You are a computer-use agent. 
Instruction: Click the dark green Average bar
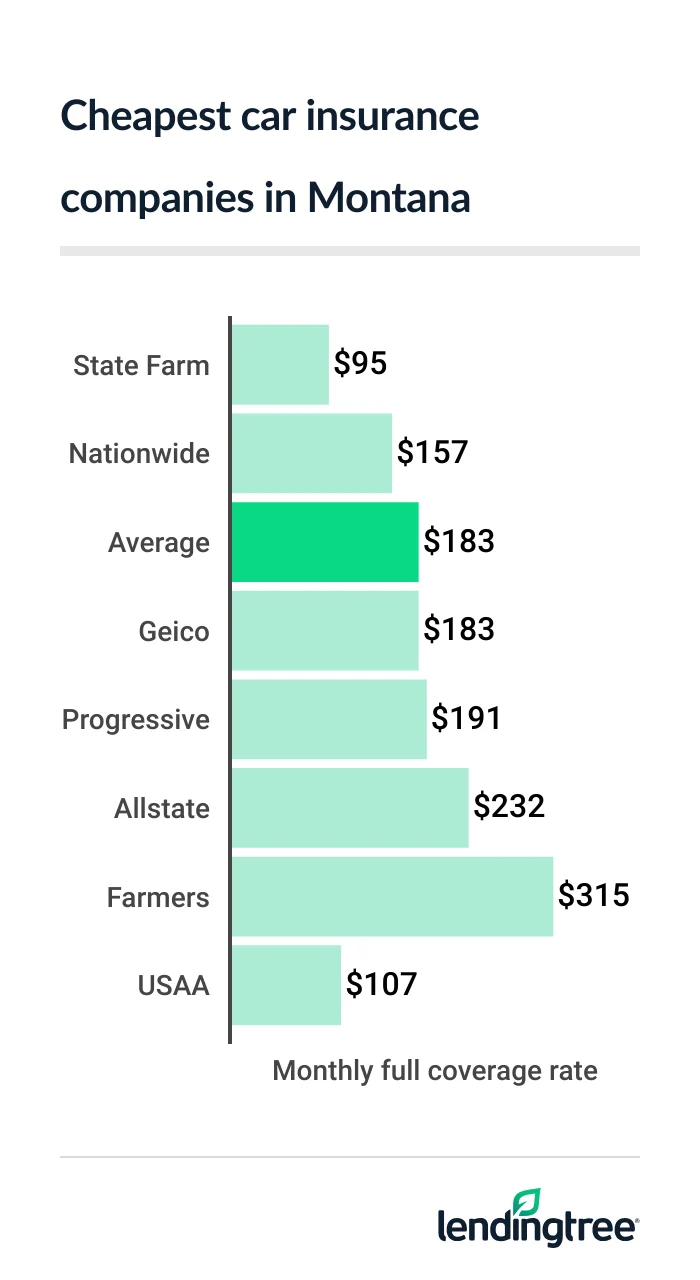click(x=325, y=542)
